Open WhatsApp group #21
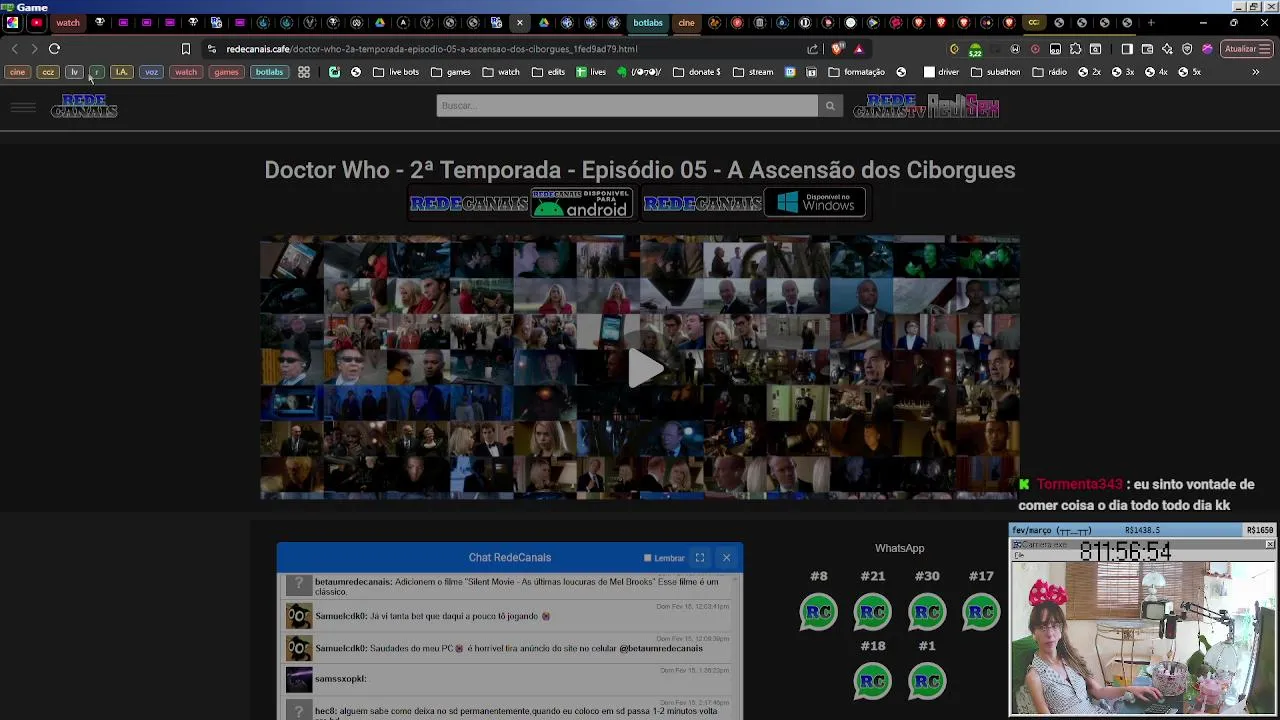 [873, 611]
